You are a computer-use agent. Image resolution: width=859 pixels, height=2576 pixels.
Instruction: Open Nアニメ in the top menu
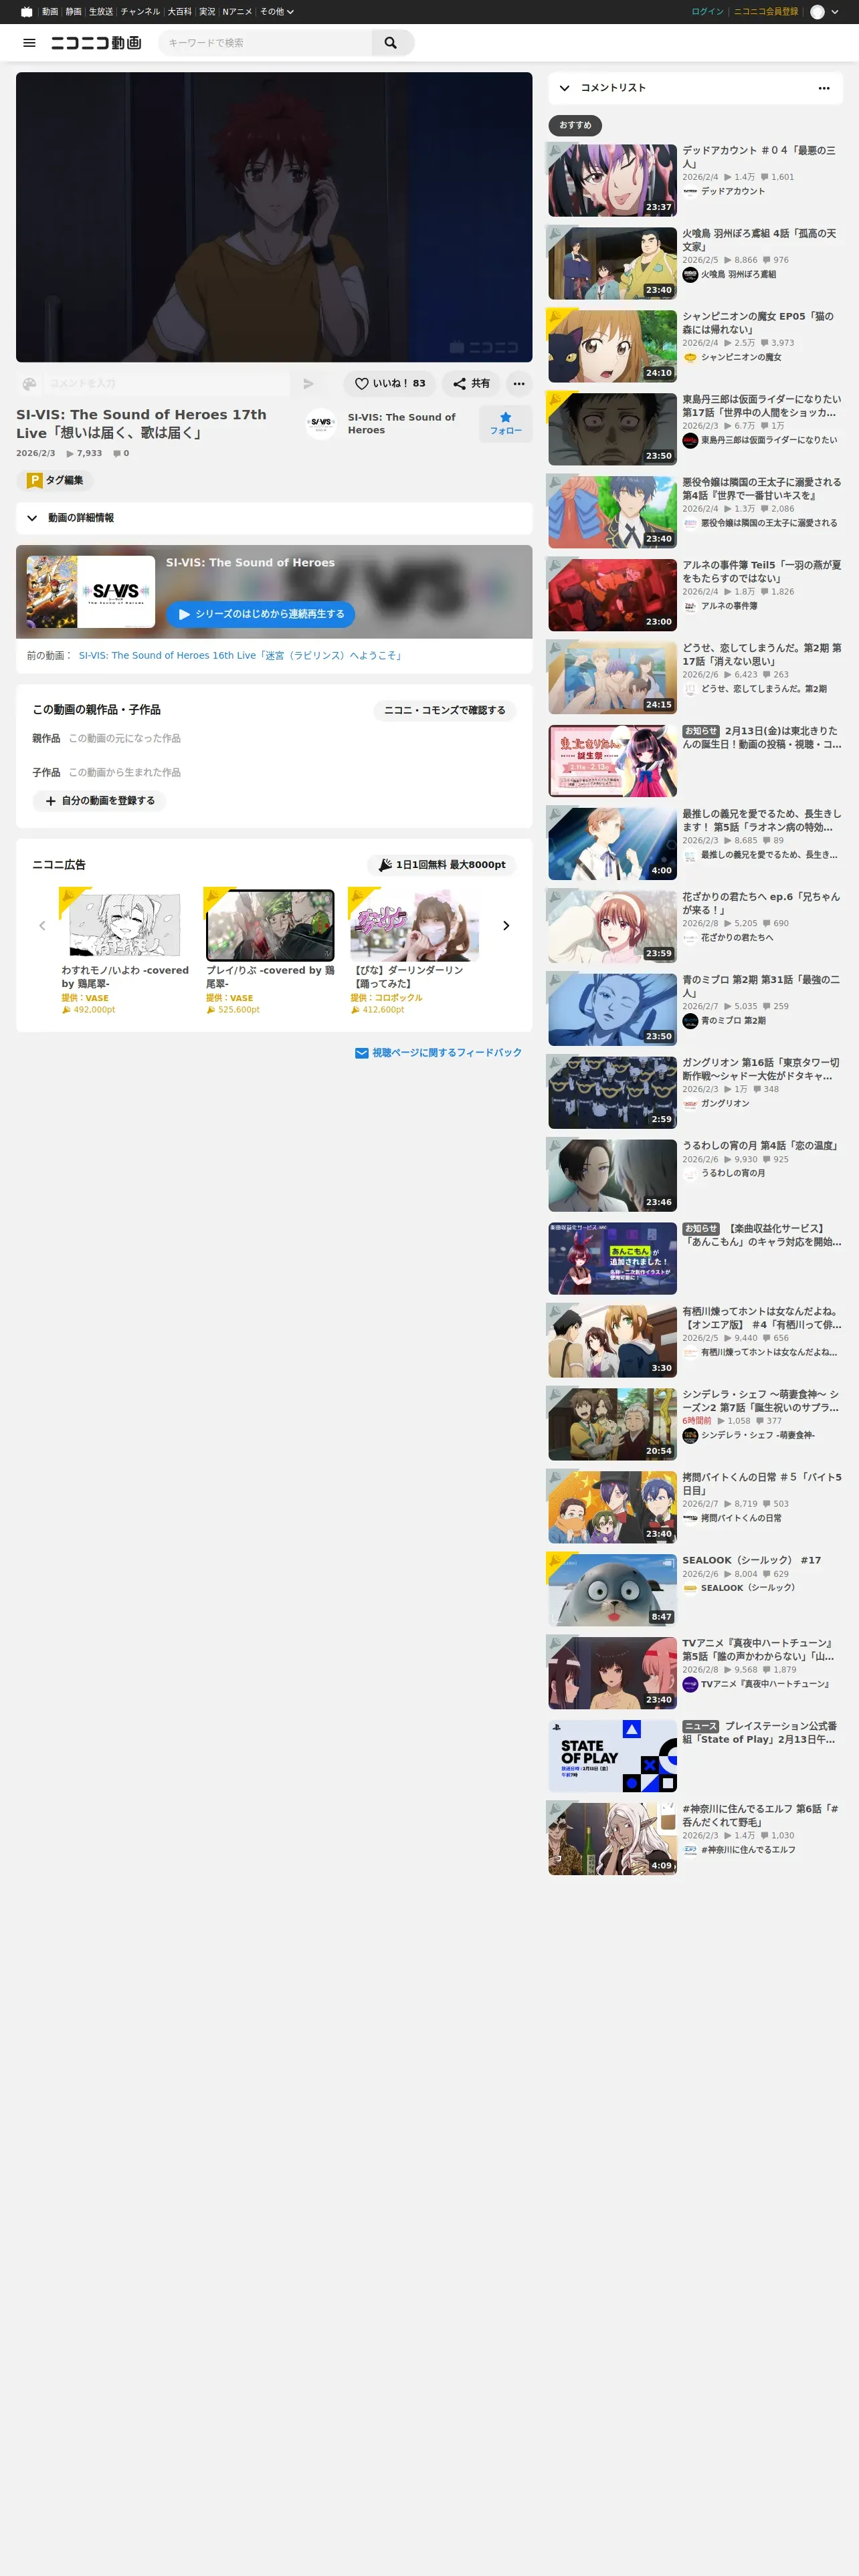pyautogui.click(x=237, y=12)
